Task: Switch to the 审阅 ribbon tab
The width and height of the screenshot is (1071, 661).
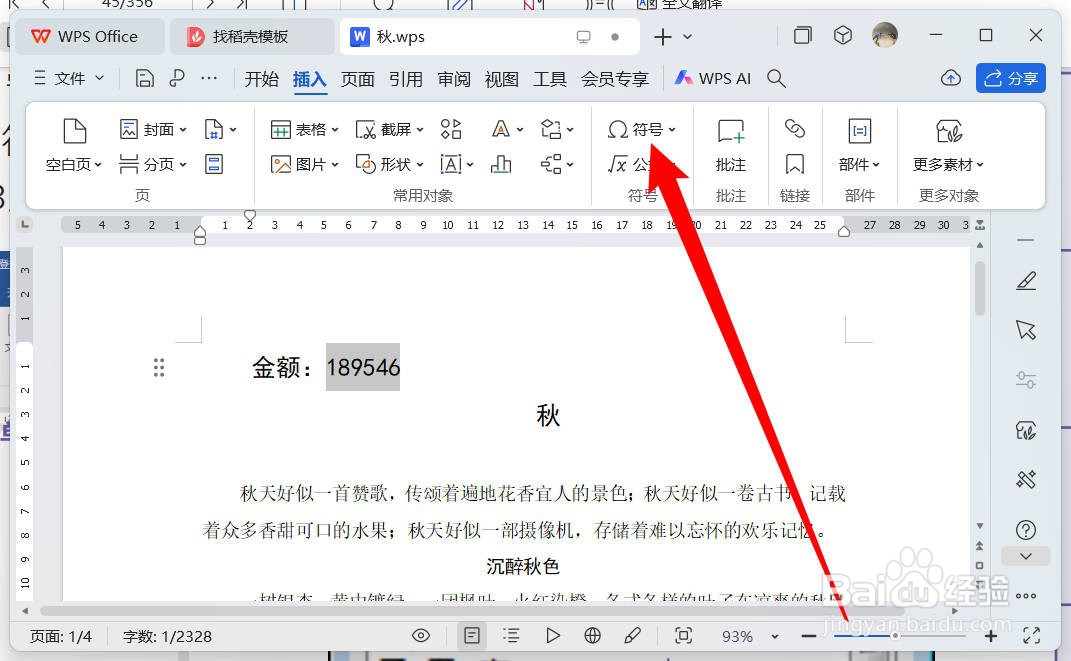Action: point(454,78)
